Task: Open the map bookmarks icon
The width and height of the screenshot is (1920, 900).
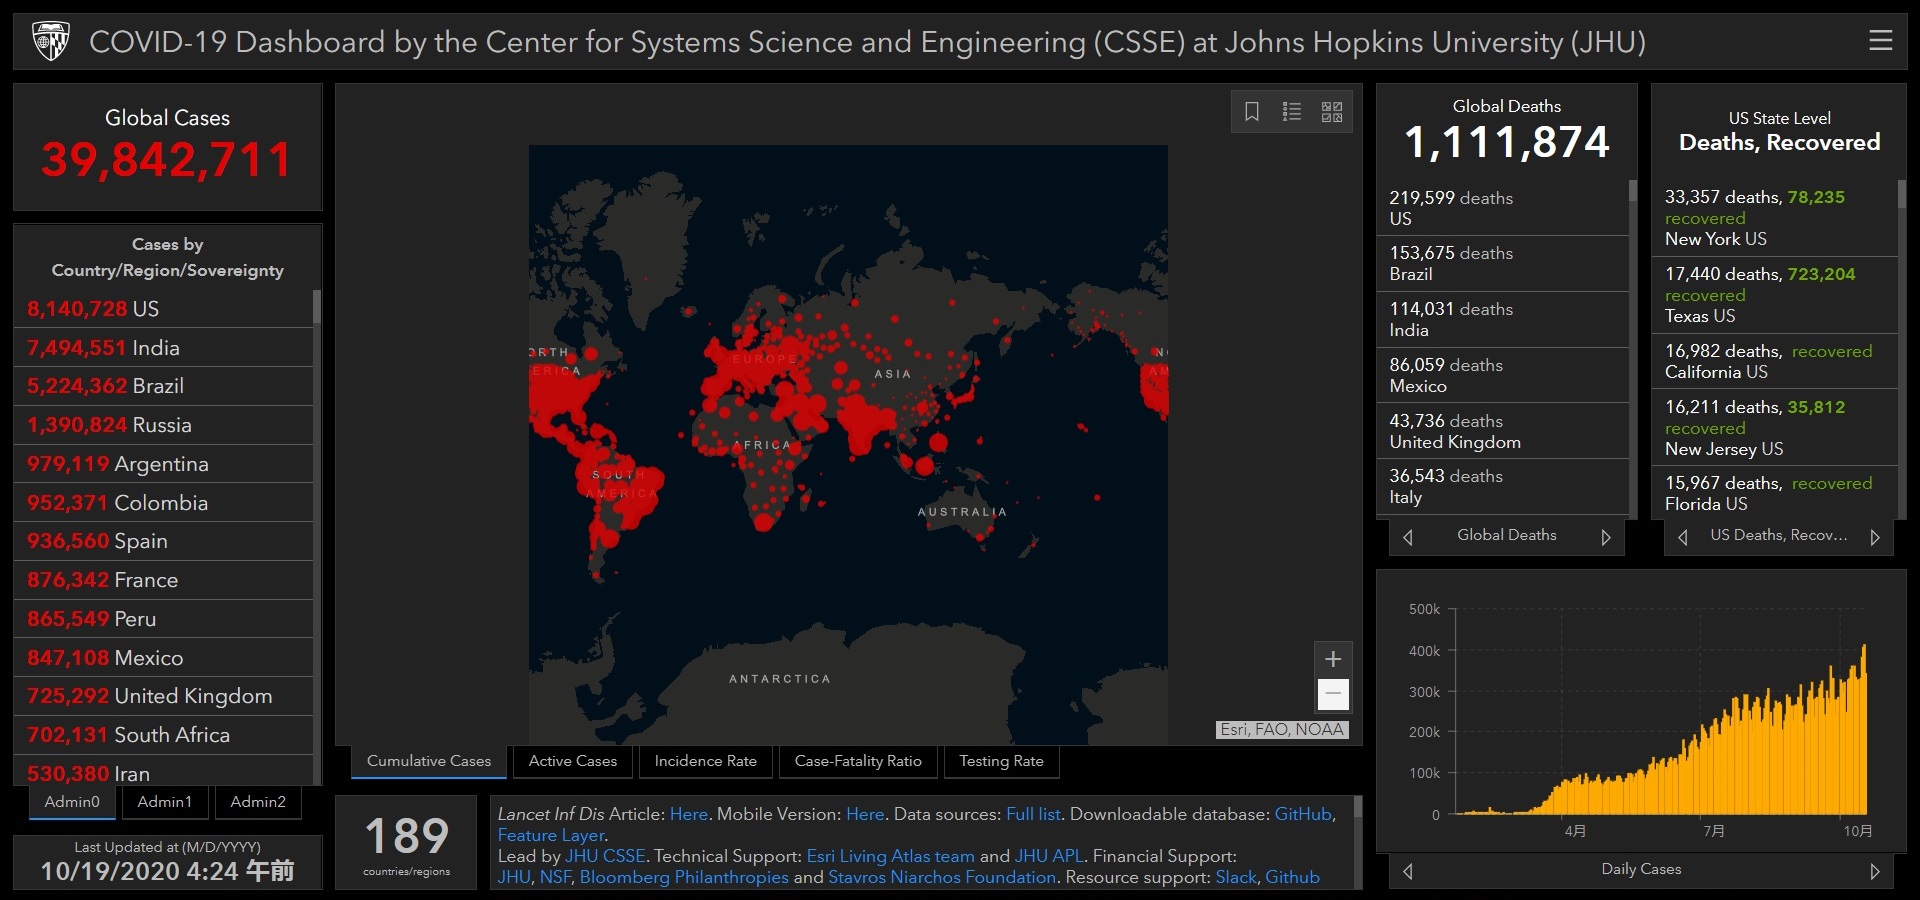Action: pos(1251,111)
